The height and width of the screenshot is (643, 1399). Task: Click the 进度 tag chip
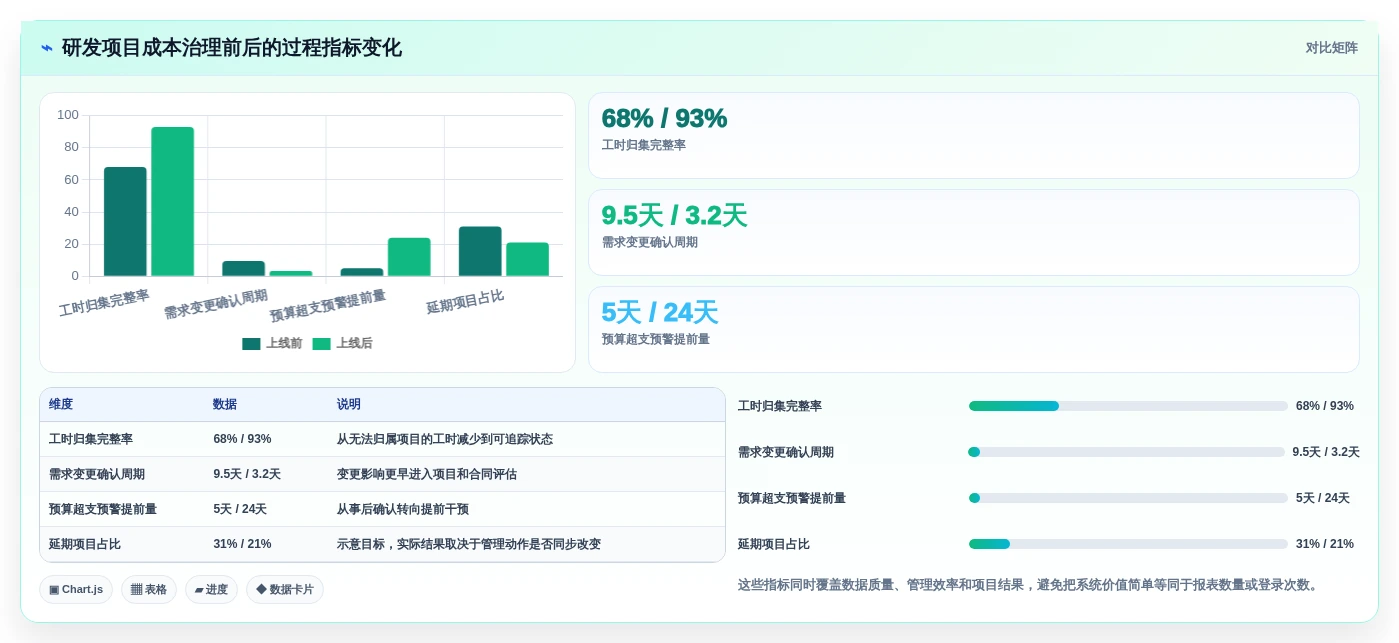pyautogui.click(x=211, y=590)
